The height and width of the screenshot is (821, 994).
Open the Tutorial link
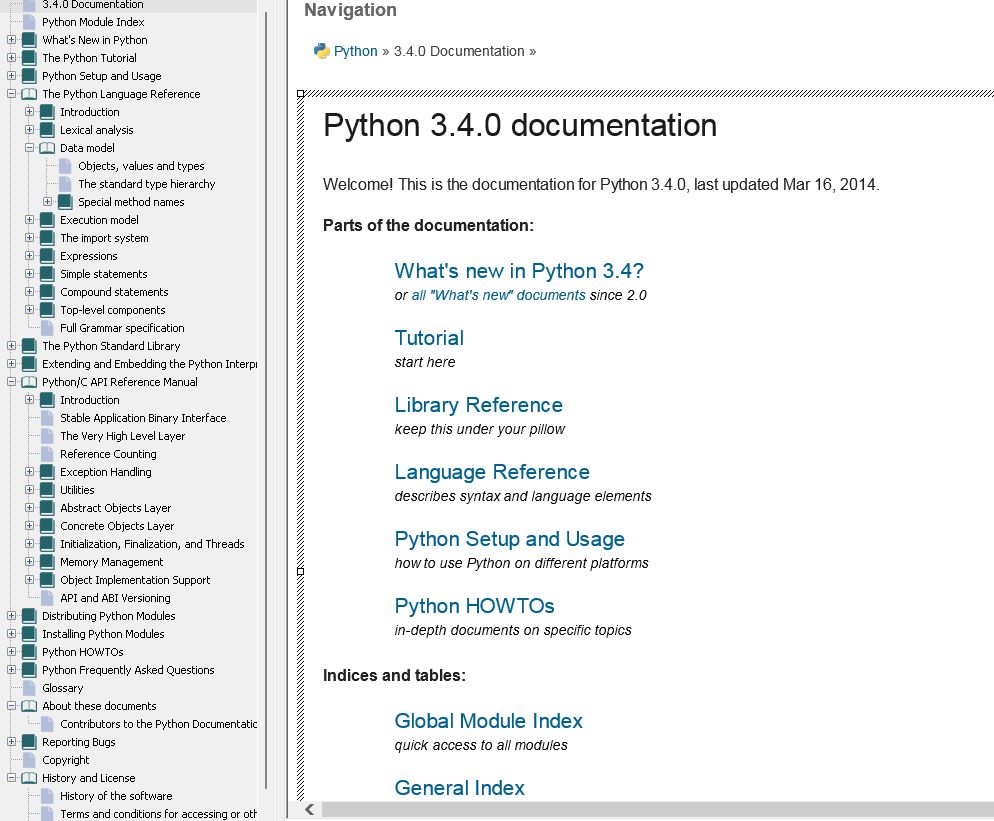[429, 338]
